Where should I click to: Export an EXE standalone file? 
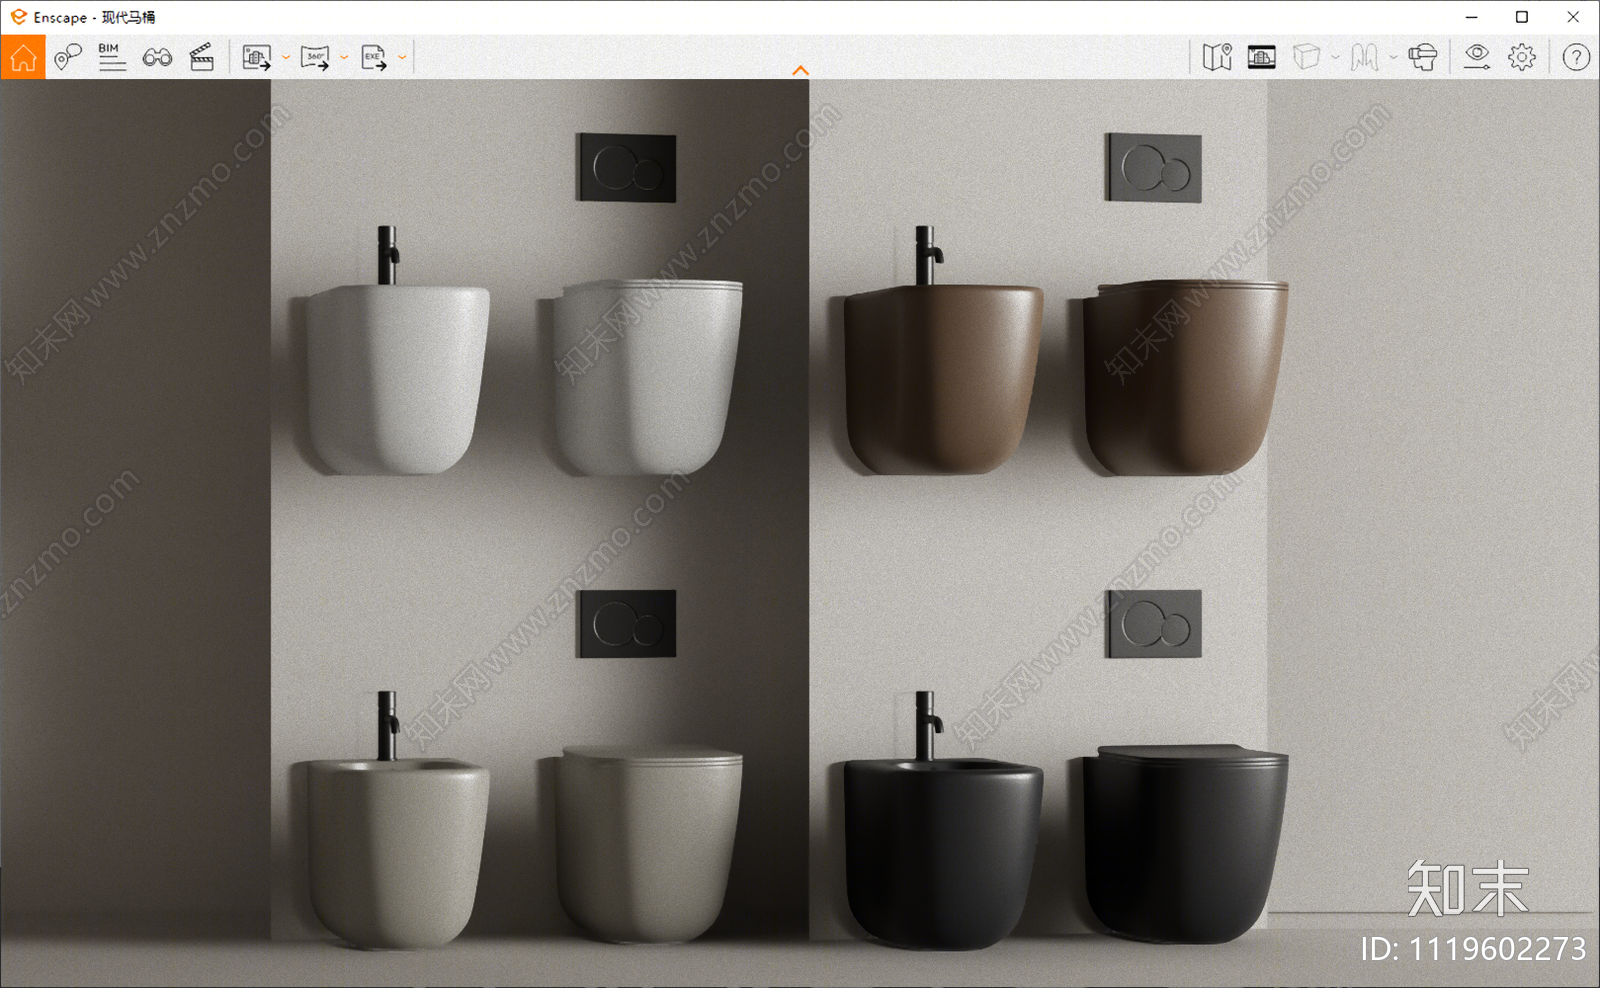pos(374,57)
